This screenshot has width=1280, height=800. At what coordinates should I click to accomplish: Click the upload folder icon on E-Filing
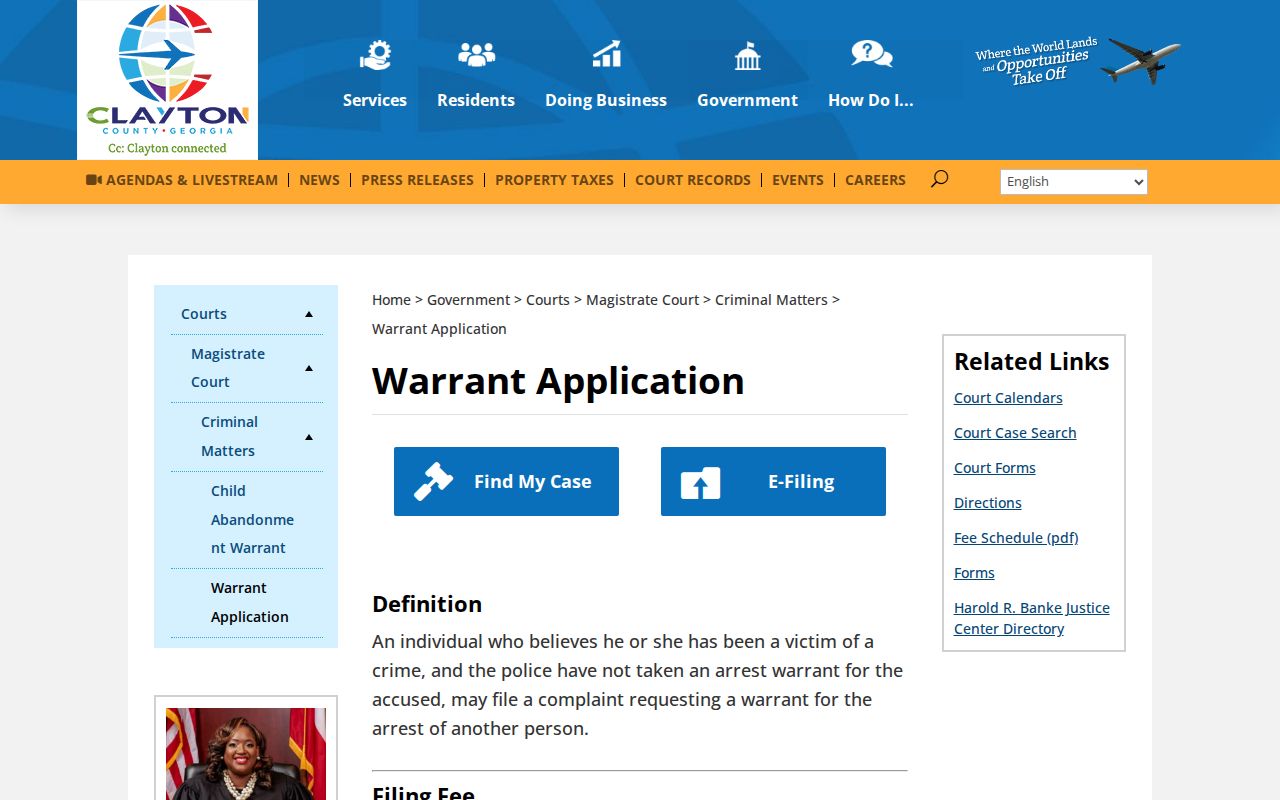700,483
